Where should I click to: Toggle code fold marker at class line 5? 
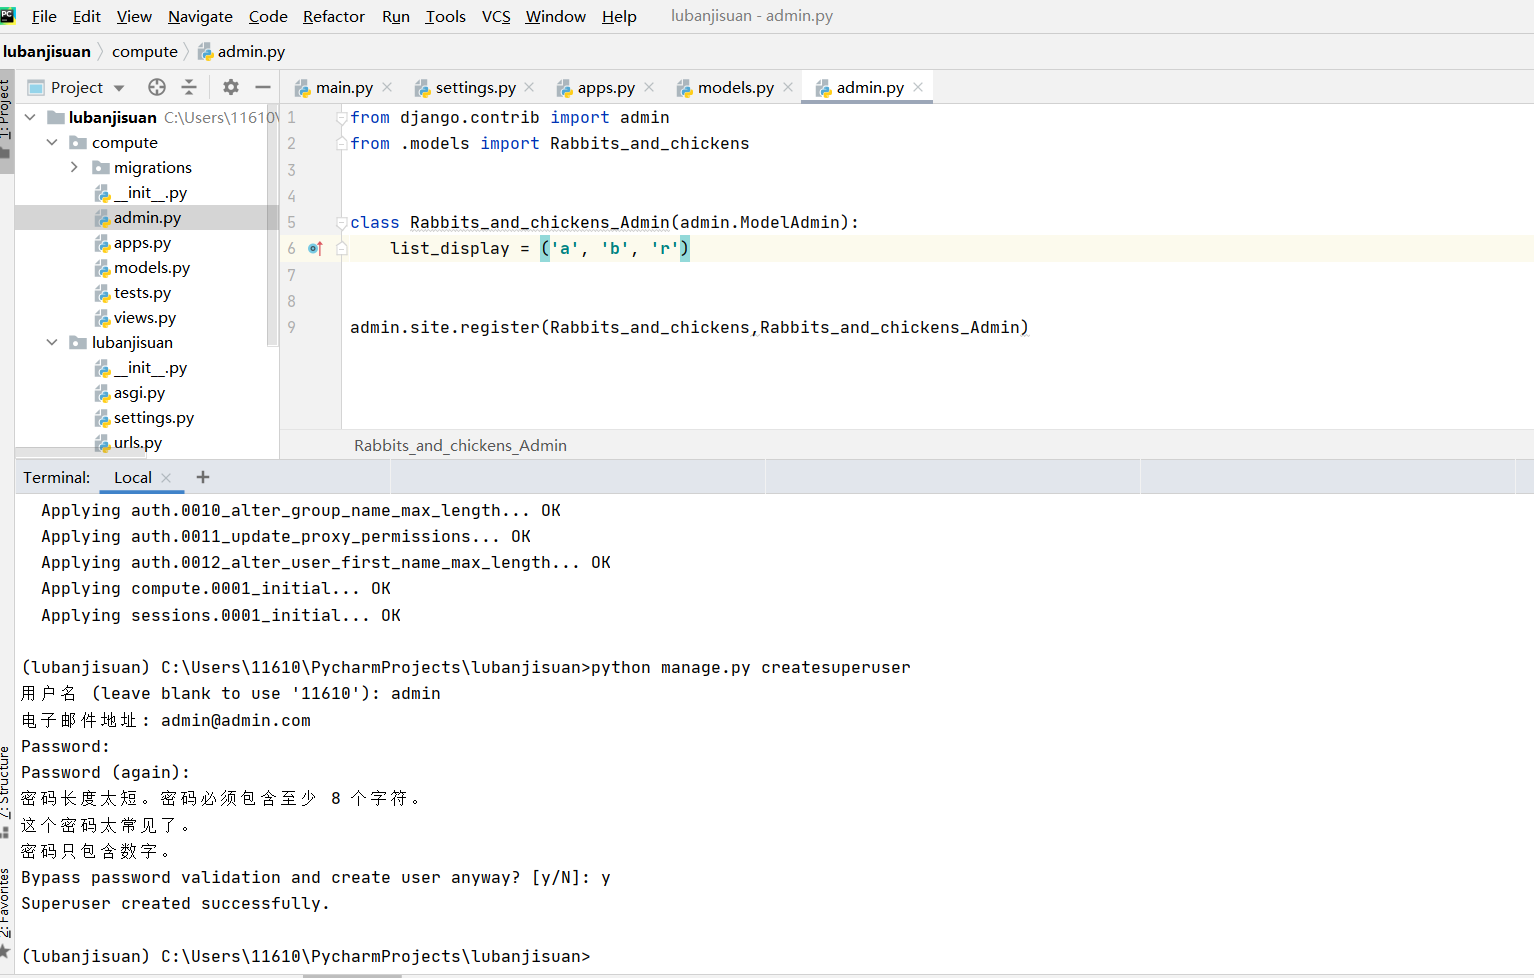(342, 222)
